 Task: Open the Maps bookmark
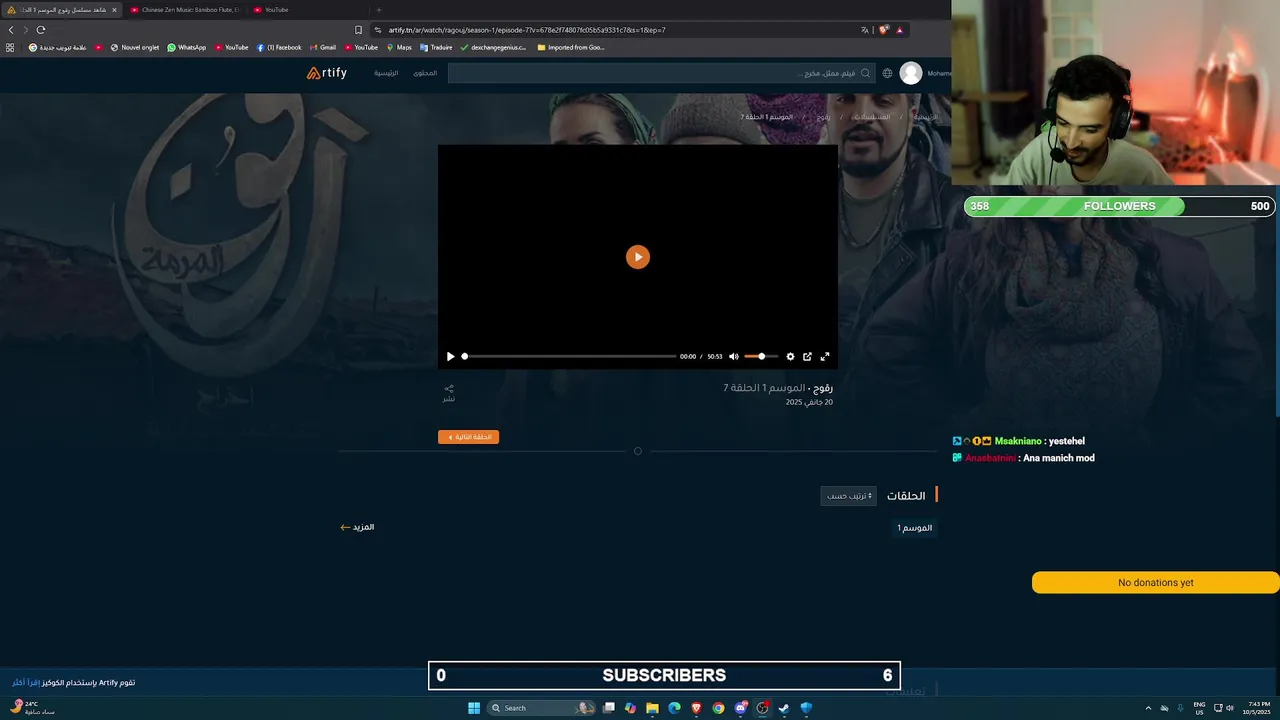[x=399, y=47]
